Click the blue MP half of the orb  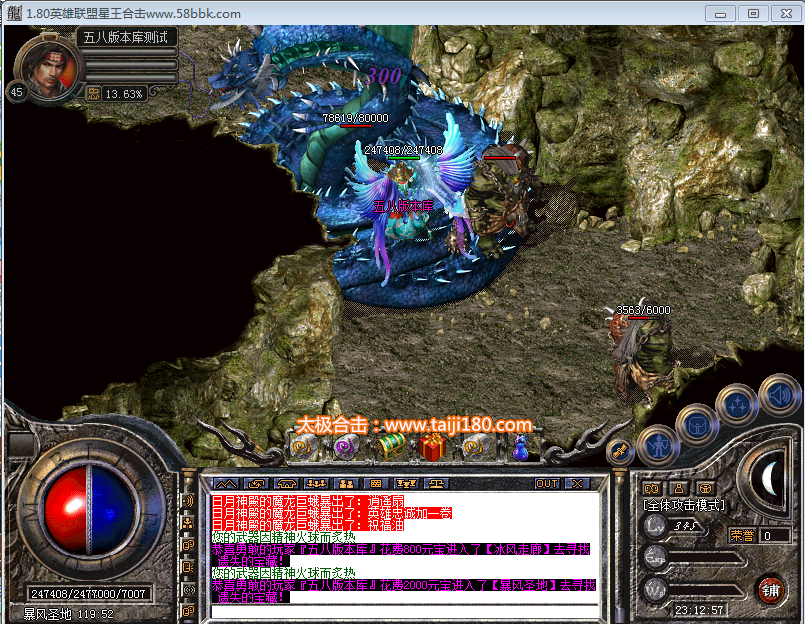[x=113, y=509]
